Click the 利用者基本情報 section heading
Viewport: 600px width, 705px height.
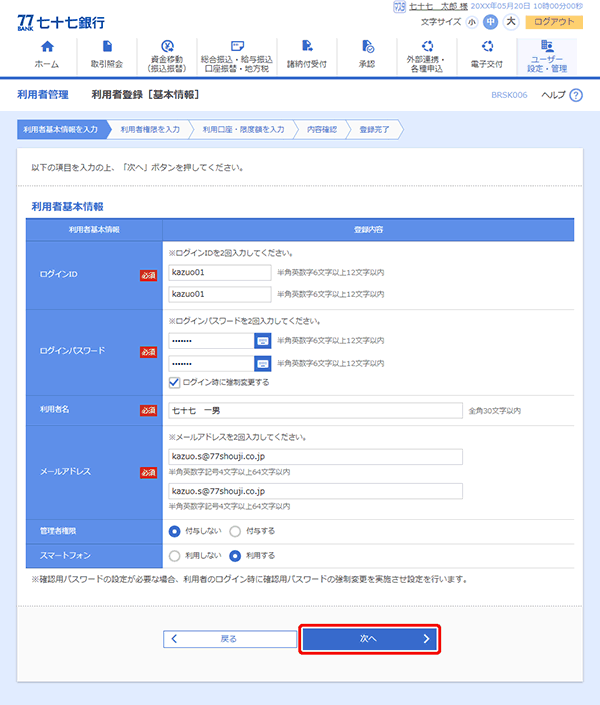(x=67, y=207)
